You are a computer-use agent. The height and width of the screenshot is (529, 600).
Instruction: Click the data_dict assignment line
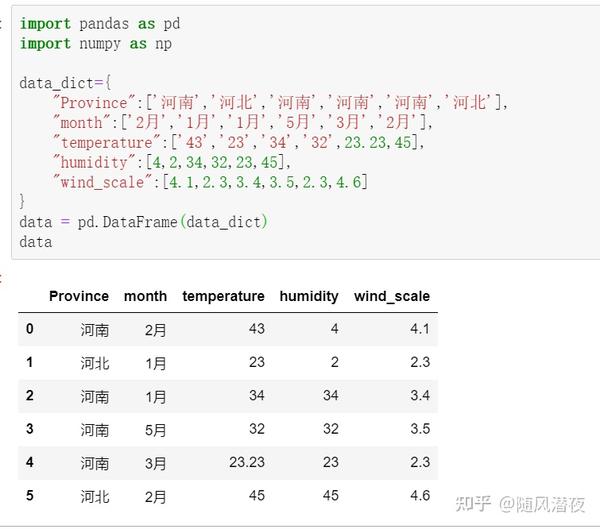[65, 83]
